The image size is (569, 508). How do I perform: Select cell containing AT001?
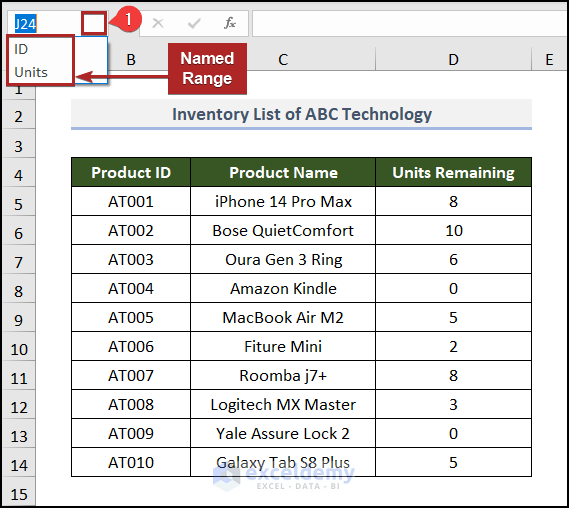coord(131,201)
